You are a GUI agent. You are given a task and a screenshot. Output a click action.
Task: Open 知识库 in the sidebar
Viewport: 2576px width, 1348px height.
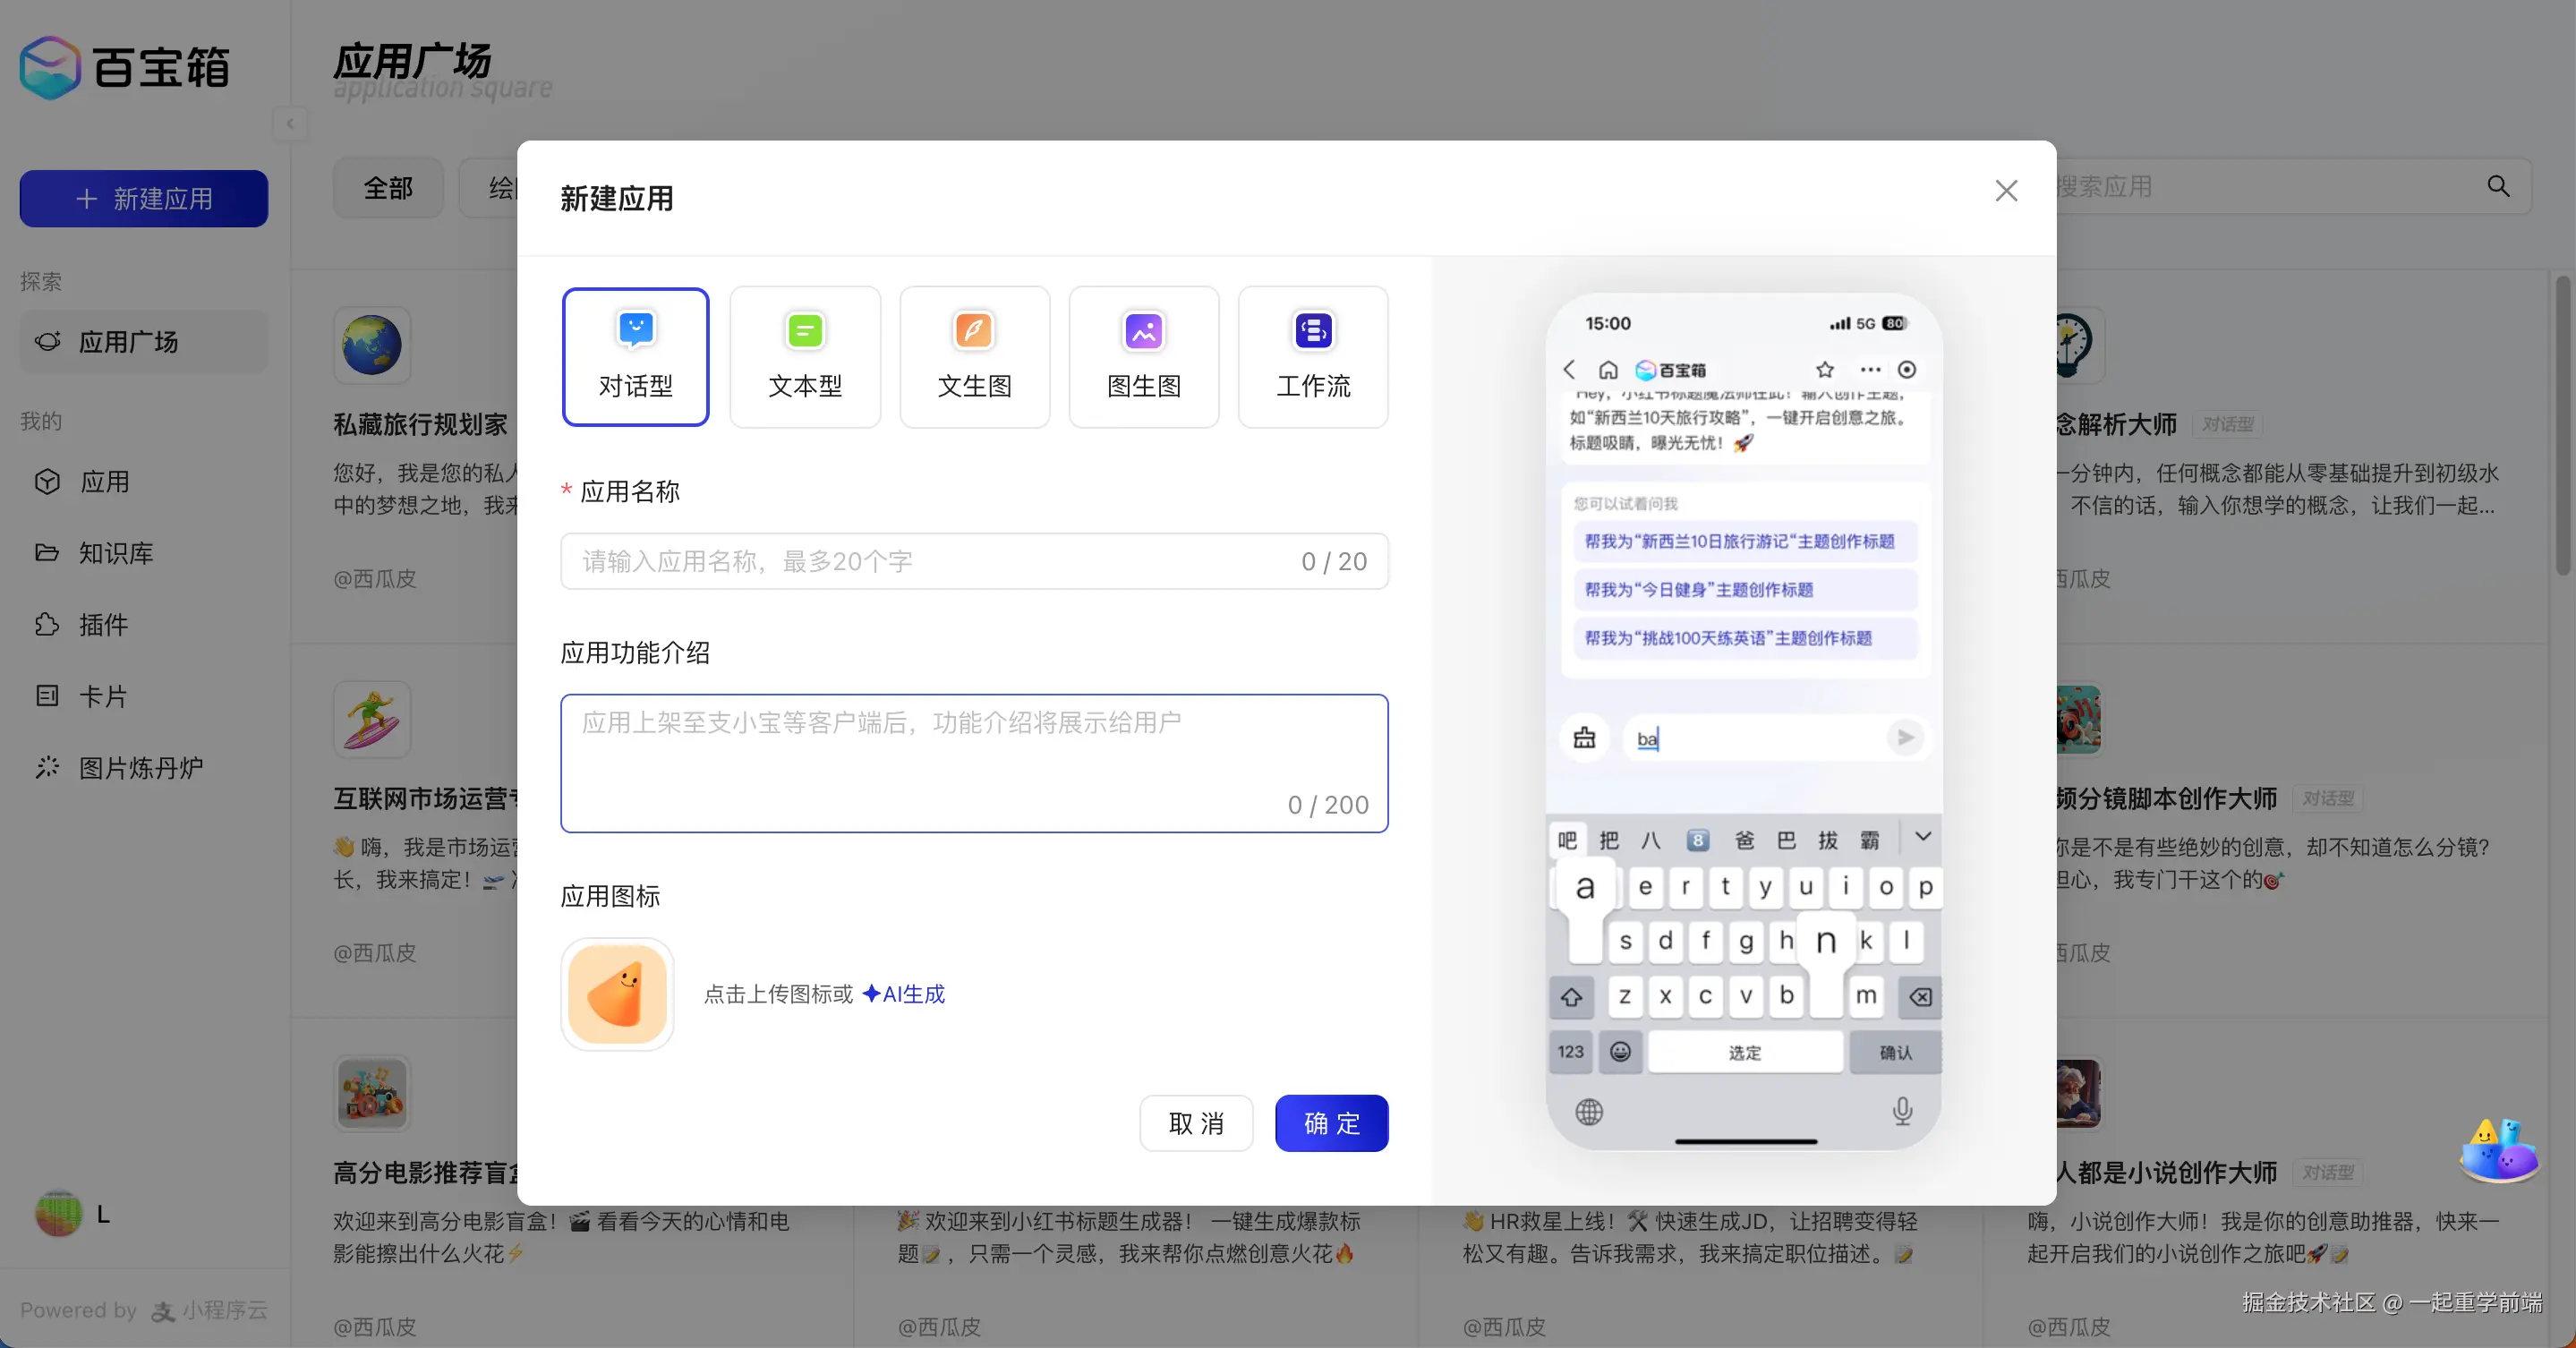115,553
